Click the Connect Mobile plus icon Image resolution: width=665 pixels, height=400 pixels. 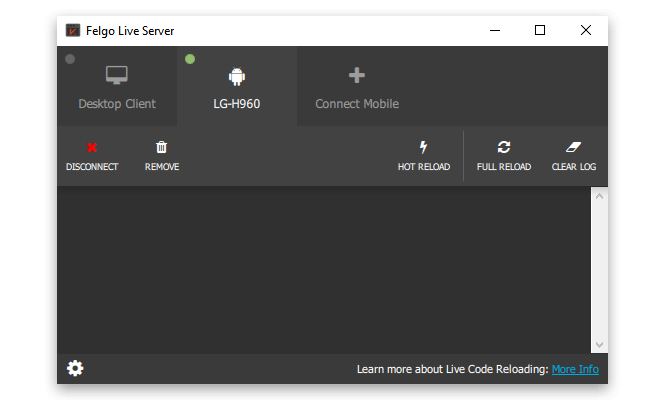click(x=357, y=75)
